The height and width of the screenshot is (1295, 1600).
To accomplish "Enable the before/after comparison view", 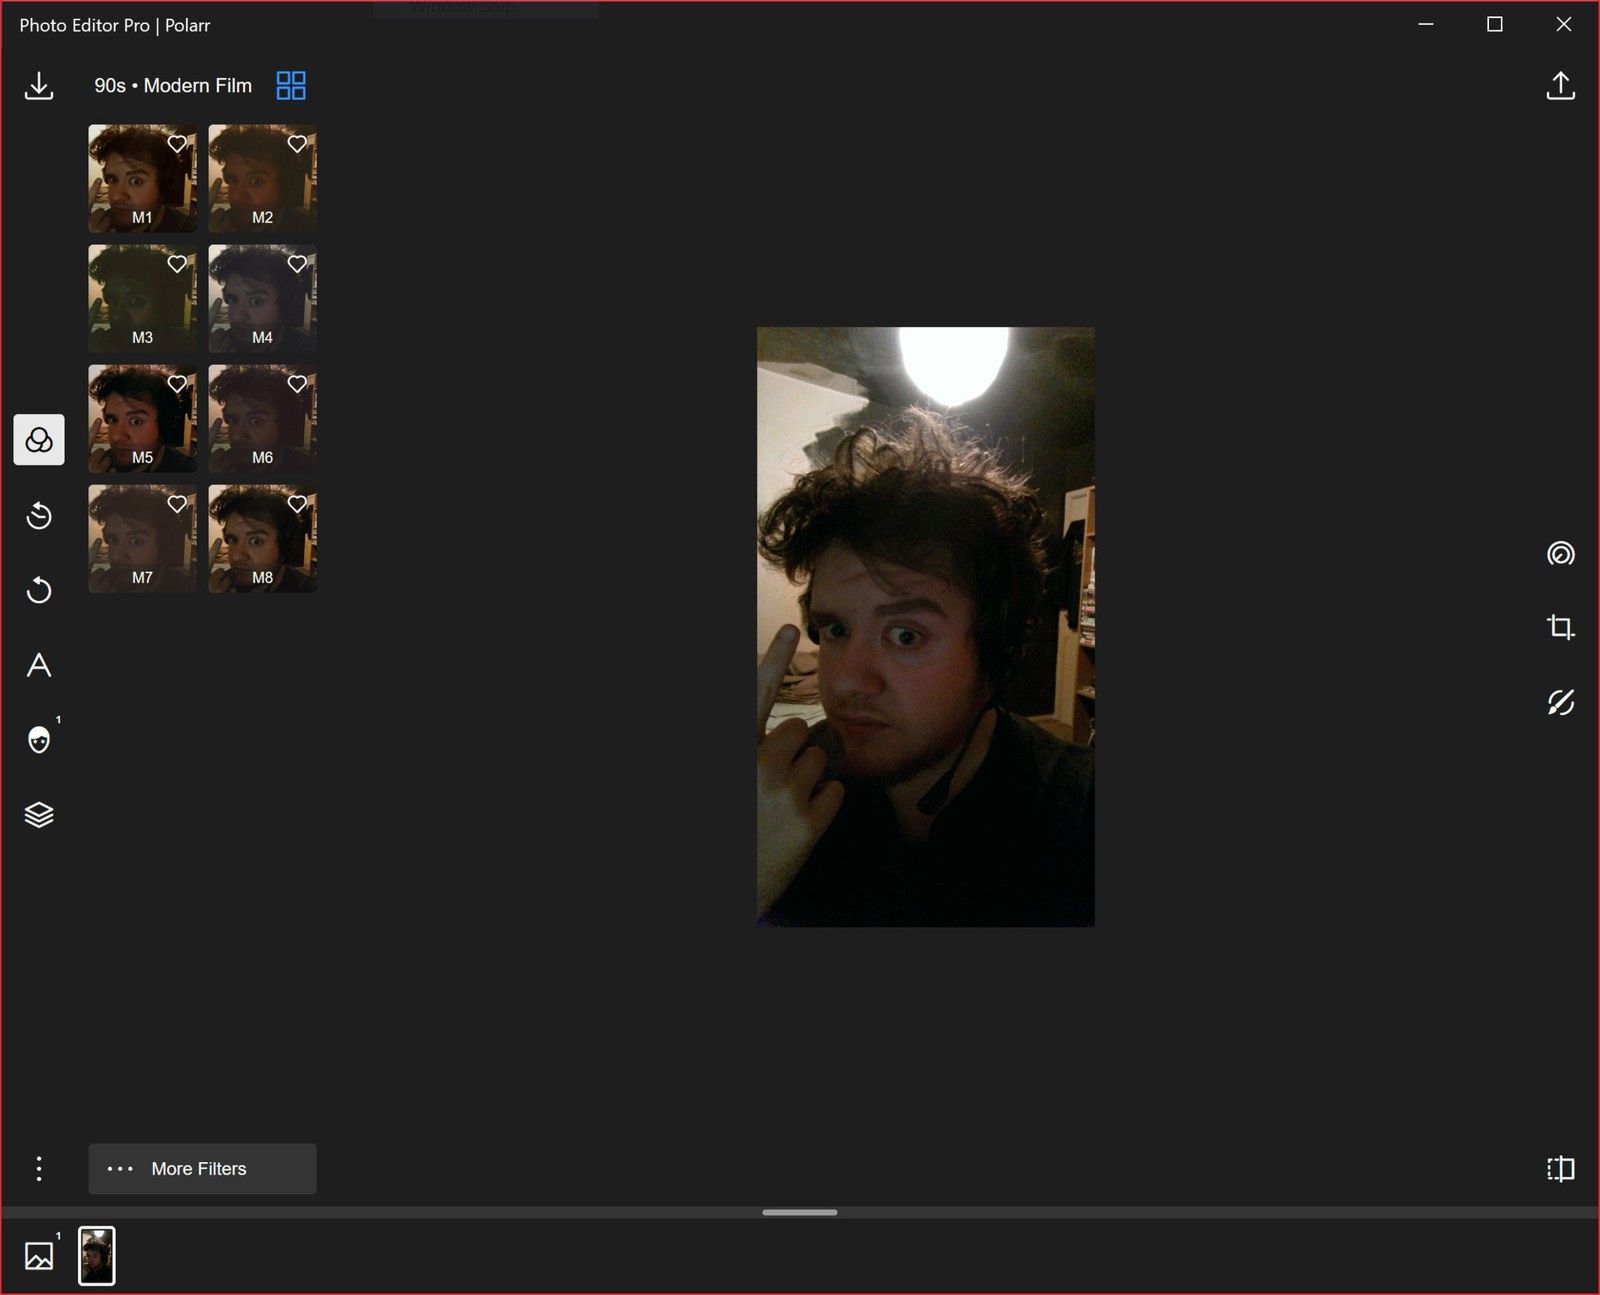I will 1560,1168.
